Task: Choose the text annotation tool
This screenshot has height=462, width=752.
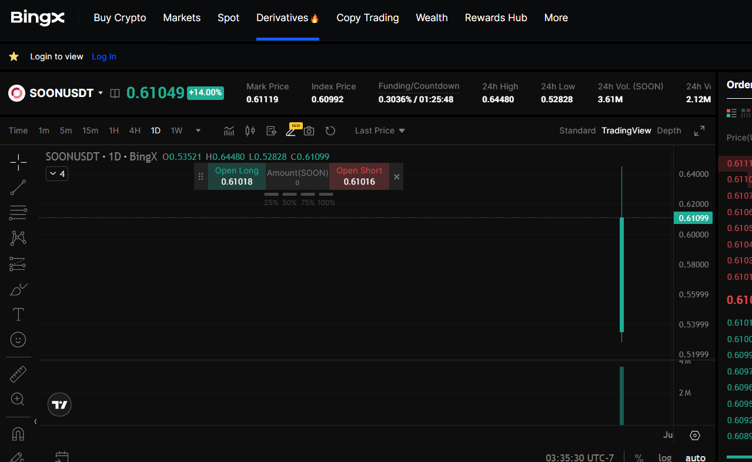Action: [x=18, y=315]
